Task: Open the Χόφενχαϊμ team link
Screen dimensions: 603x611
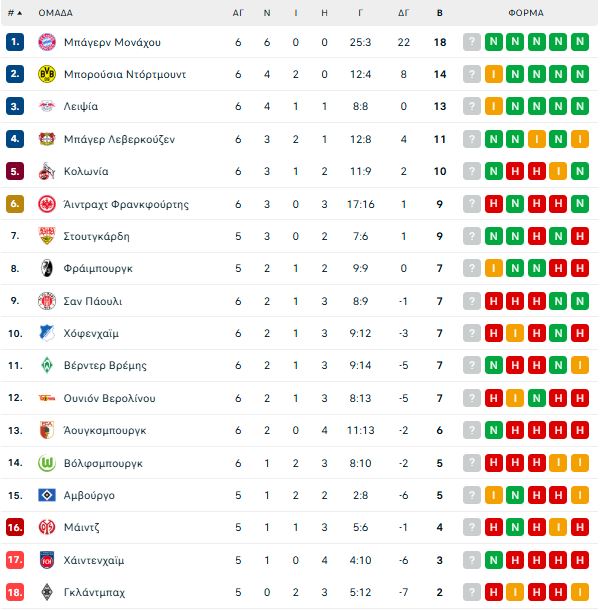Action: click(93, 333)
